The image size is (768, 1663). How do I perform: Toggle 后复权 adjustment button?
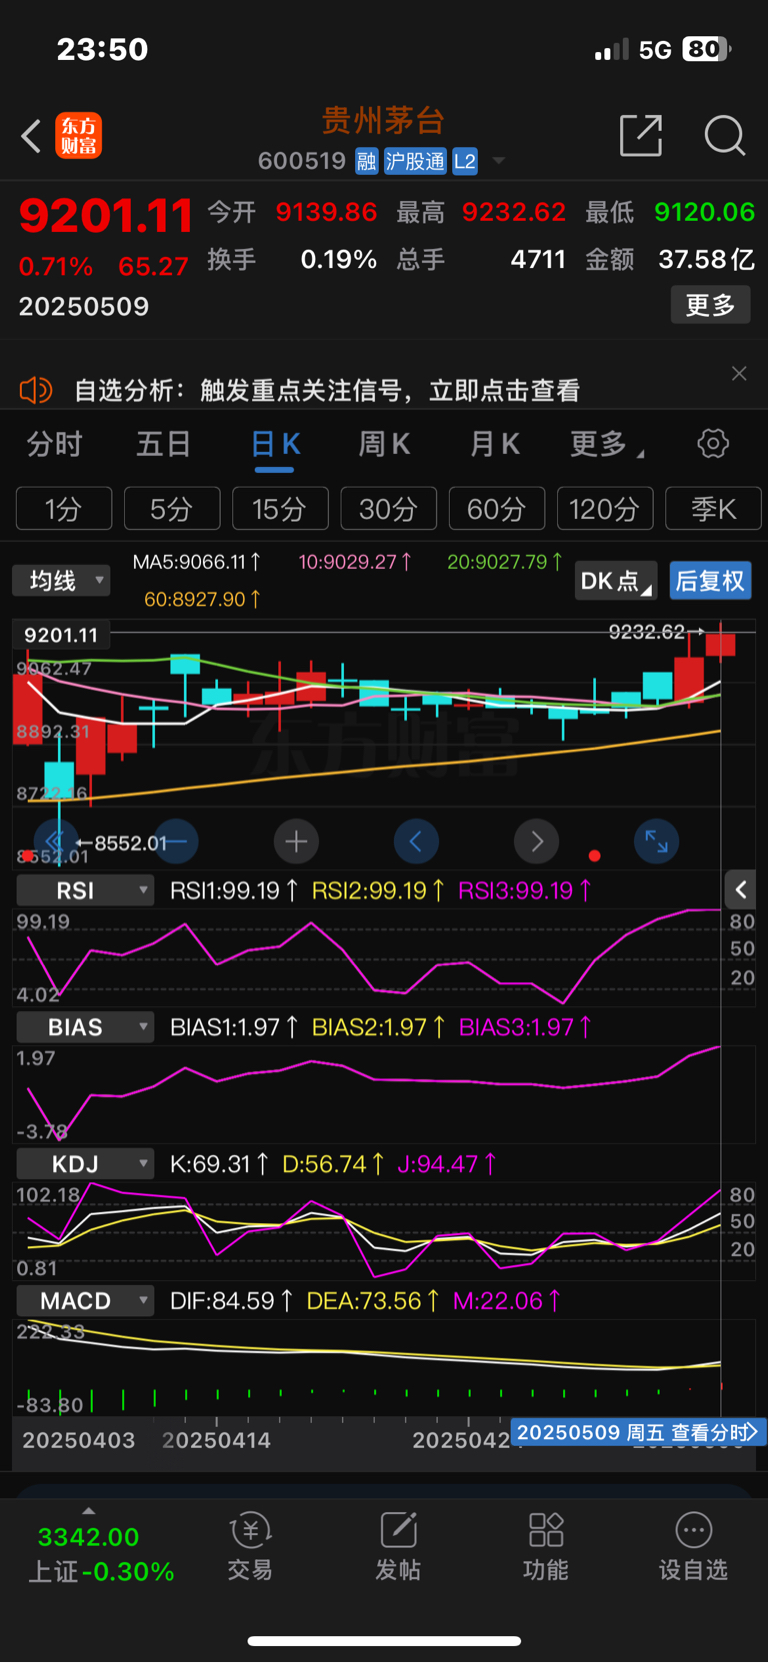pos(710,581)
